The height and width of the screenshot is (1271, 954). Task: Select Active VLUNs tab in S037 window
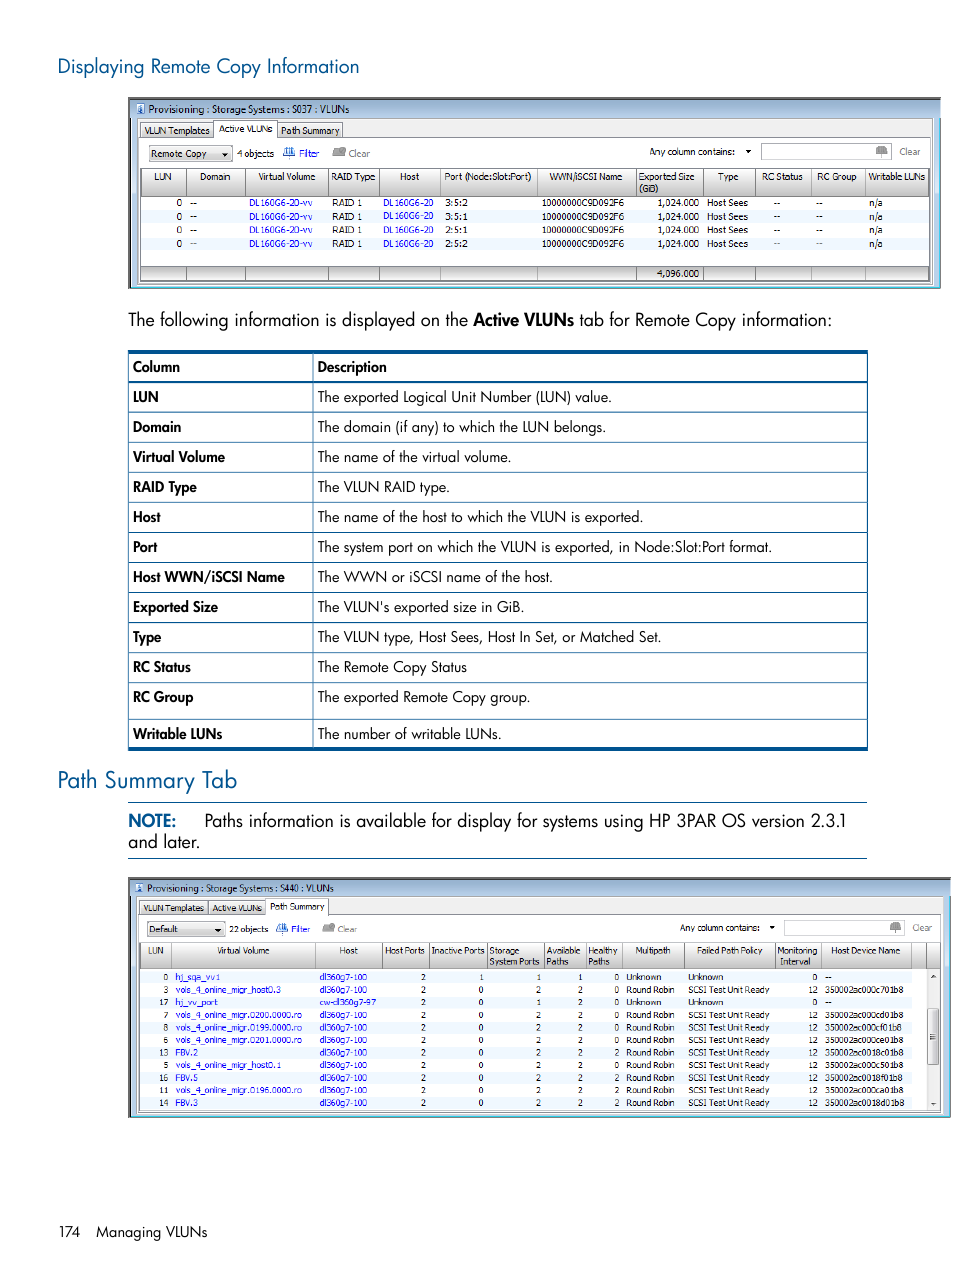point(245,129)
